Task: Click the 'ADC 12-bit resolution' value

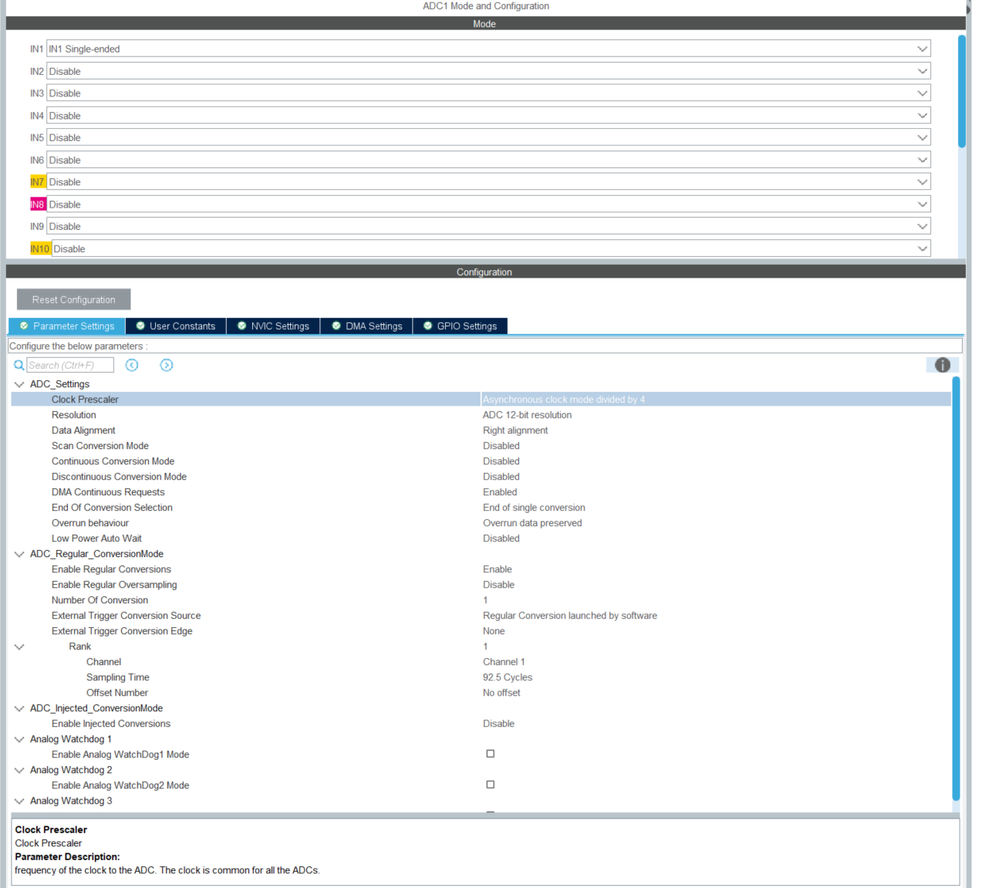Action: click(x=527, y=415)
